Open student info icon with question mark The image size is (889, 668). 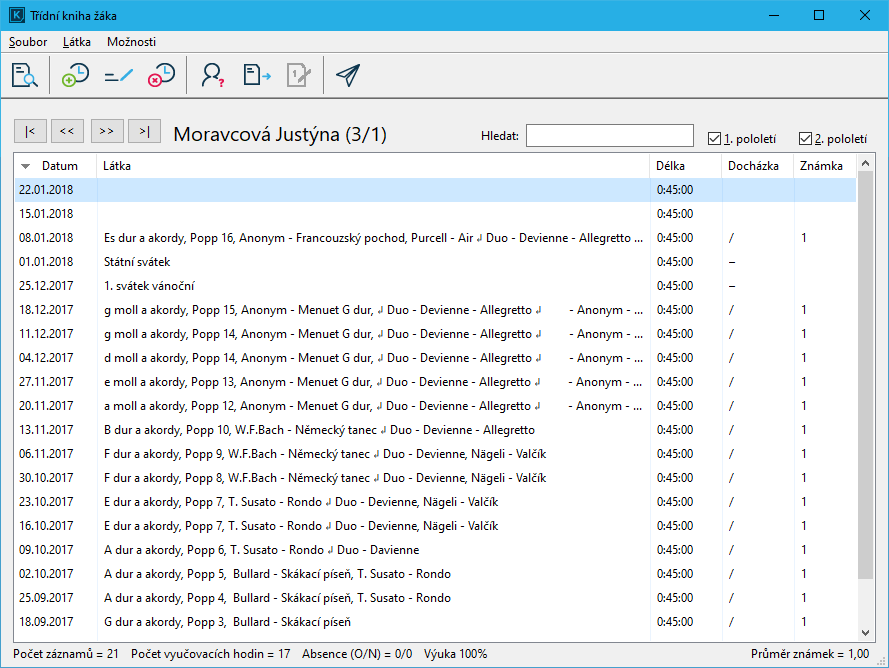coord(212,76)
